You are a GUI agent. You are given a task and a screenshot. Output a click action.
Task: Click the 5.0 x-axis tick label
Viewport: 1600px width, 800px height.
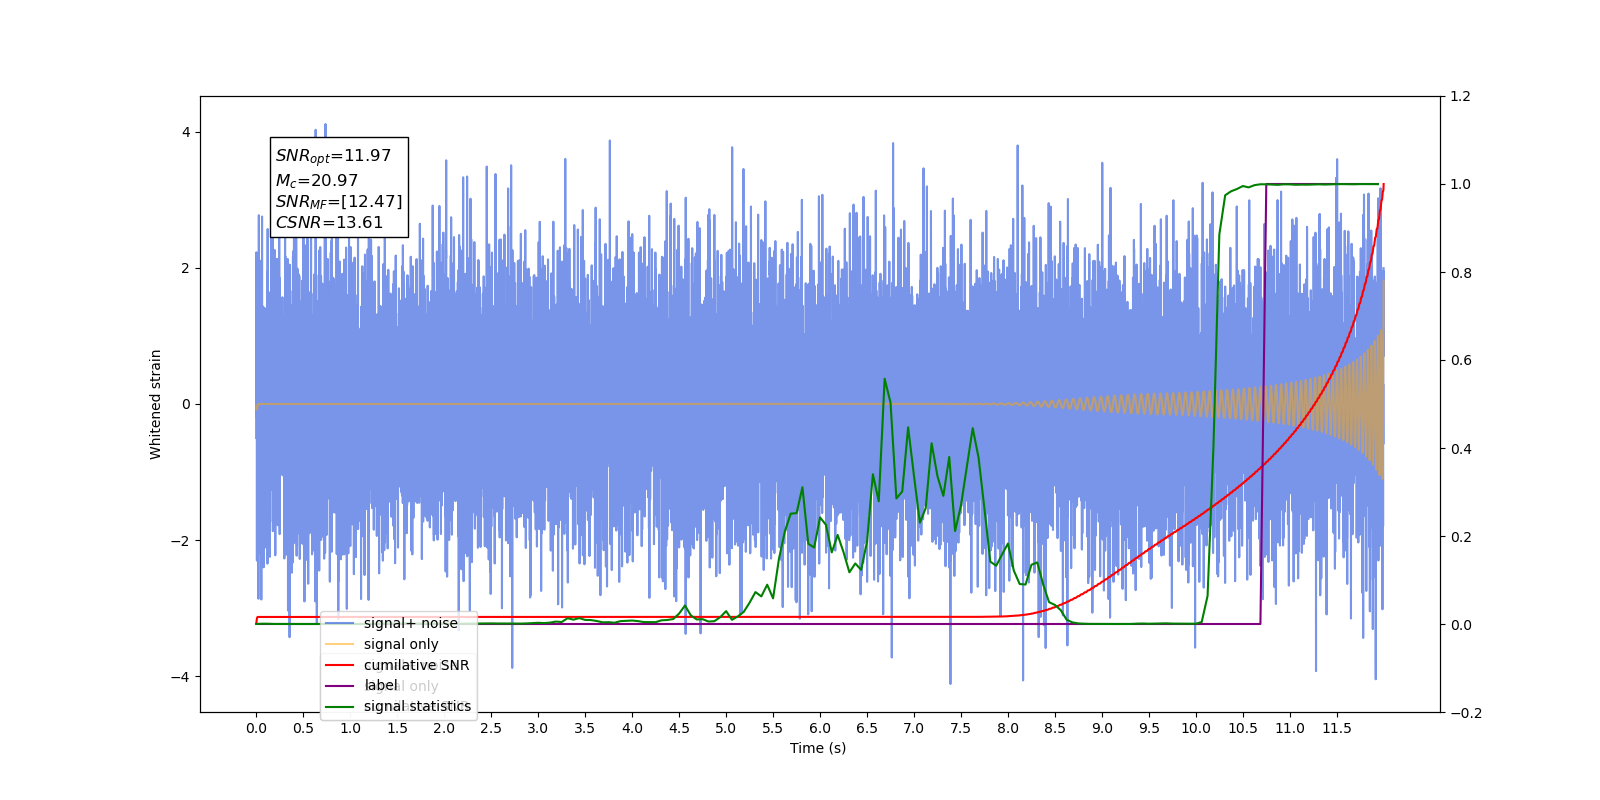(726, 728)
